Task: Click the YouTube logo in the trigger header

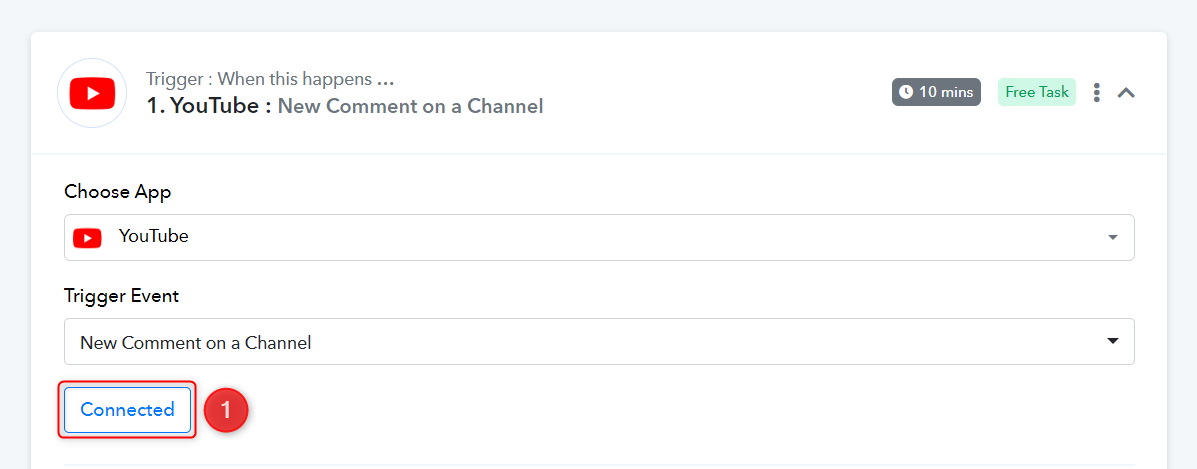Action: point(92,93)
